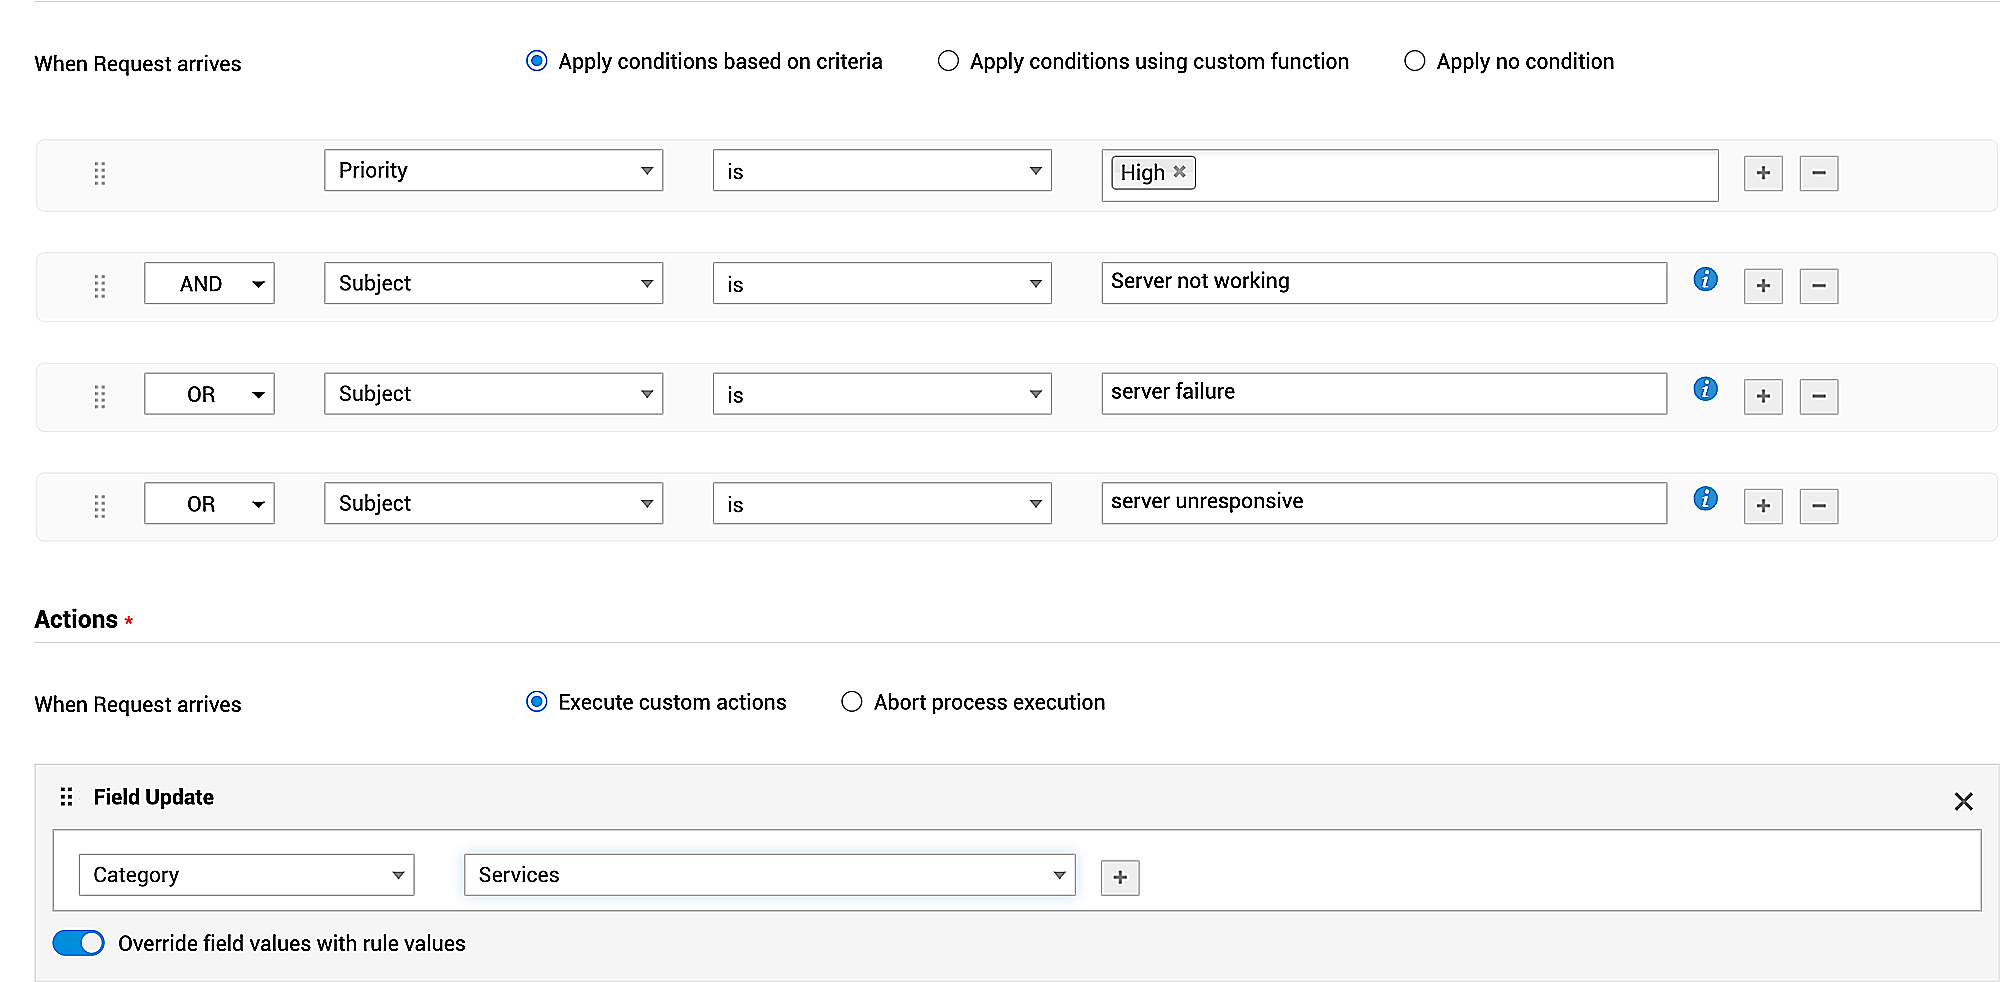The image size is (2000, 982).
Task: Open the AND logical operator dropdown
Action: pos(209,284)
